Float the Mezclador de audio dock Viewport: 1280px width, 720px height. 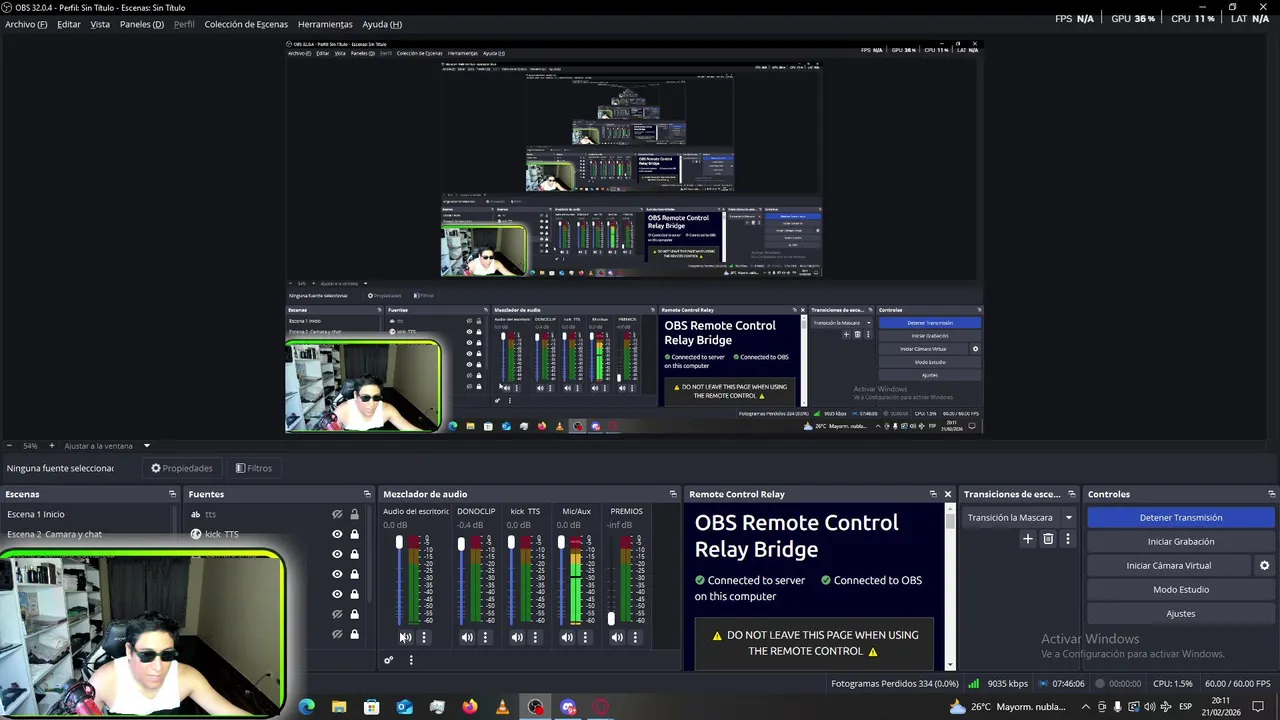(x=673, y=494)
